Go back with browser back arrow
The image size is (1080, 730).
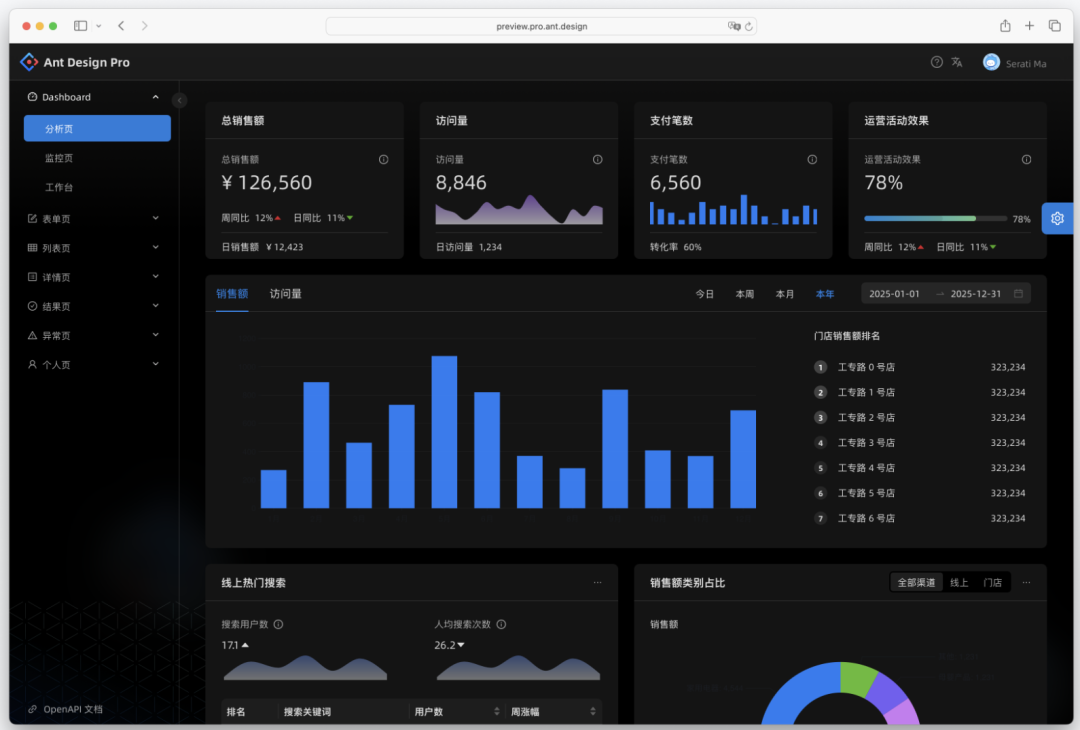[121, 25]
